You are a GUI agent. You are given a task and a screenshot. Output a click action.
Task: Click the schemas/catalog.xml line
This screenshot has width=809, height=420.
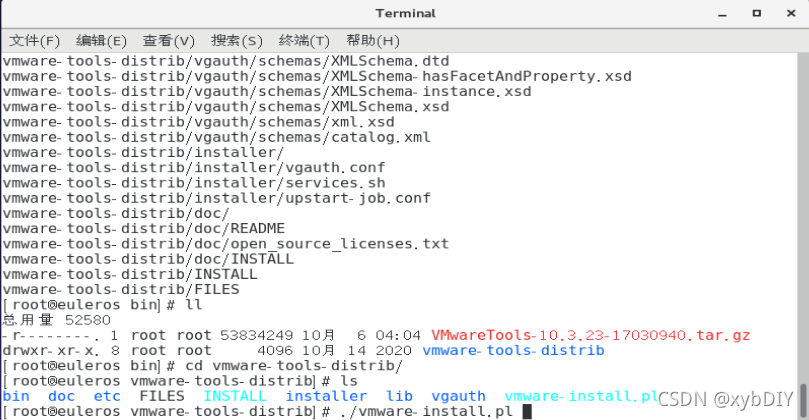217,137
